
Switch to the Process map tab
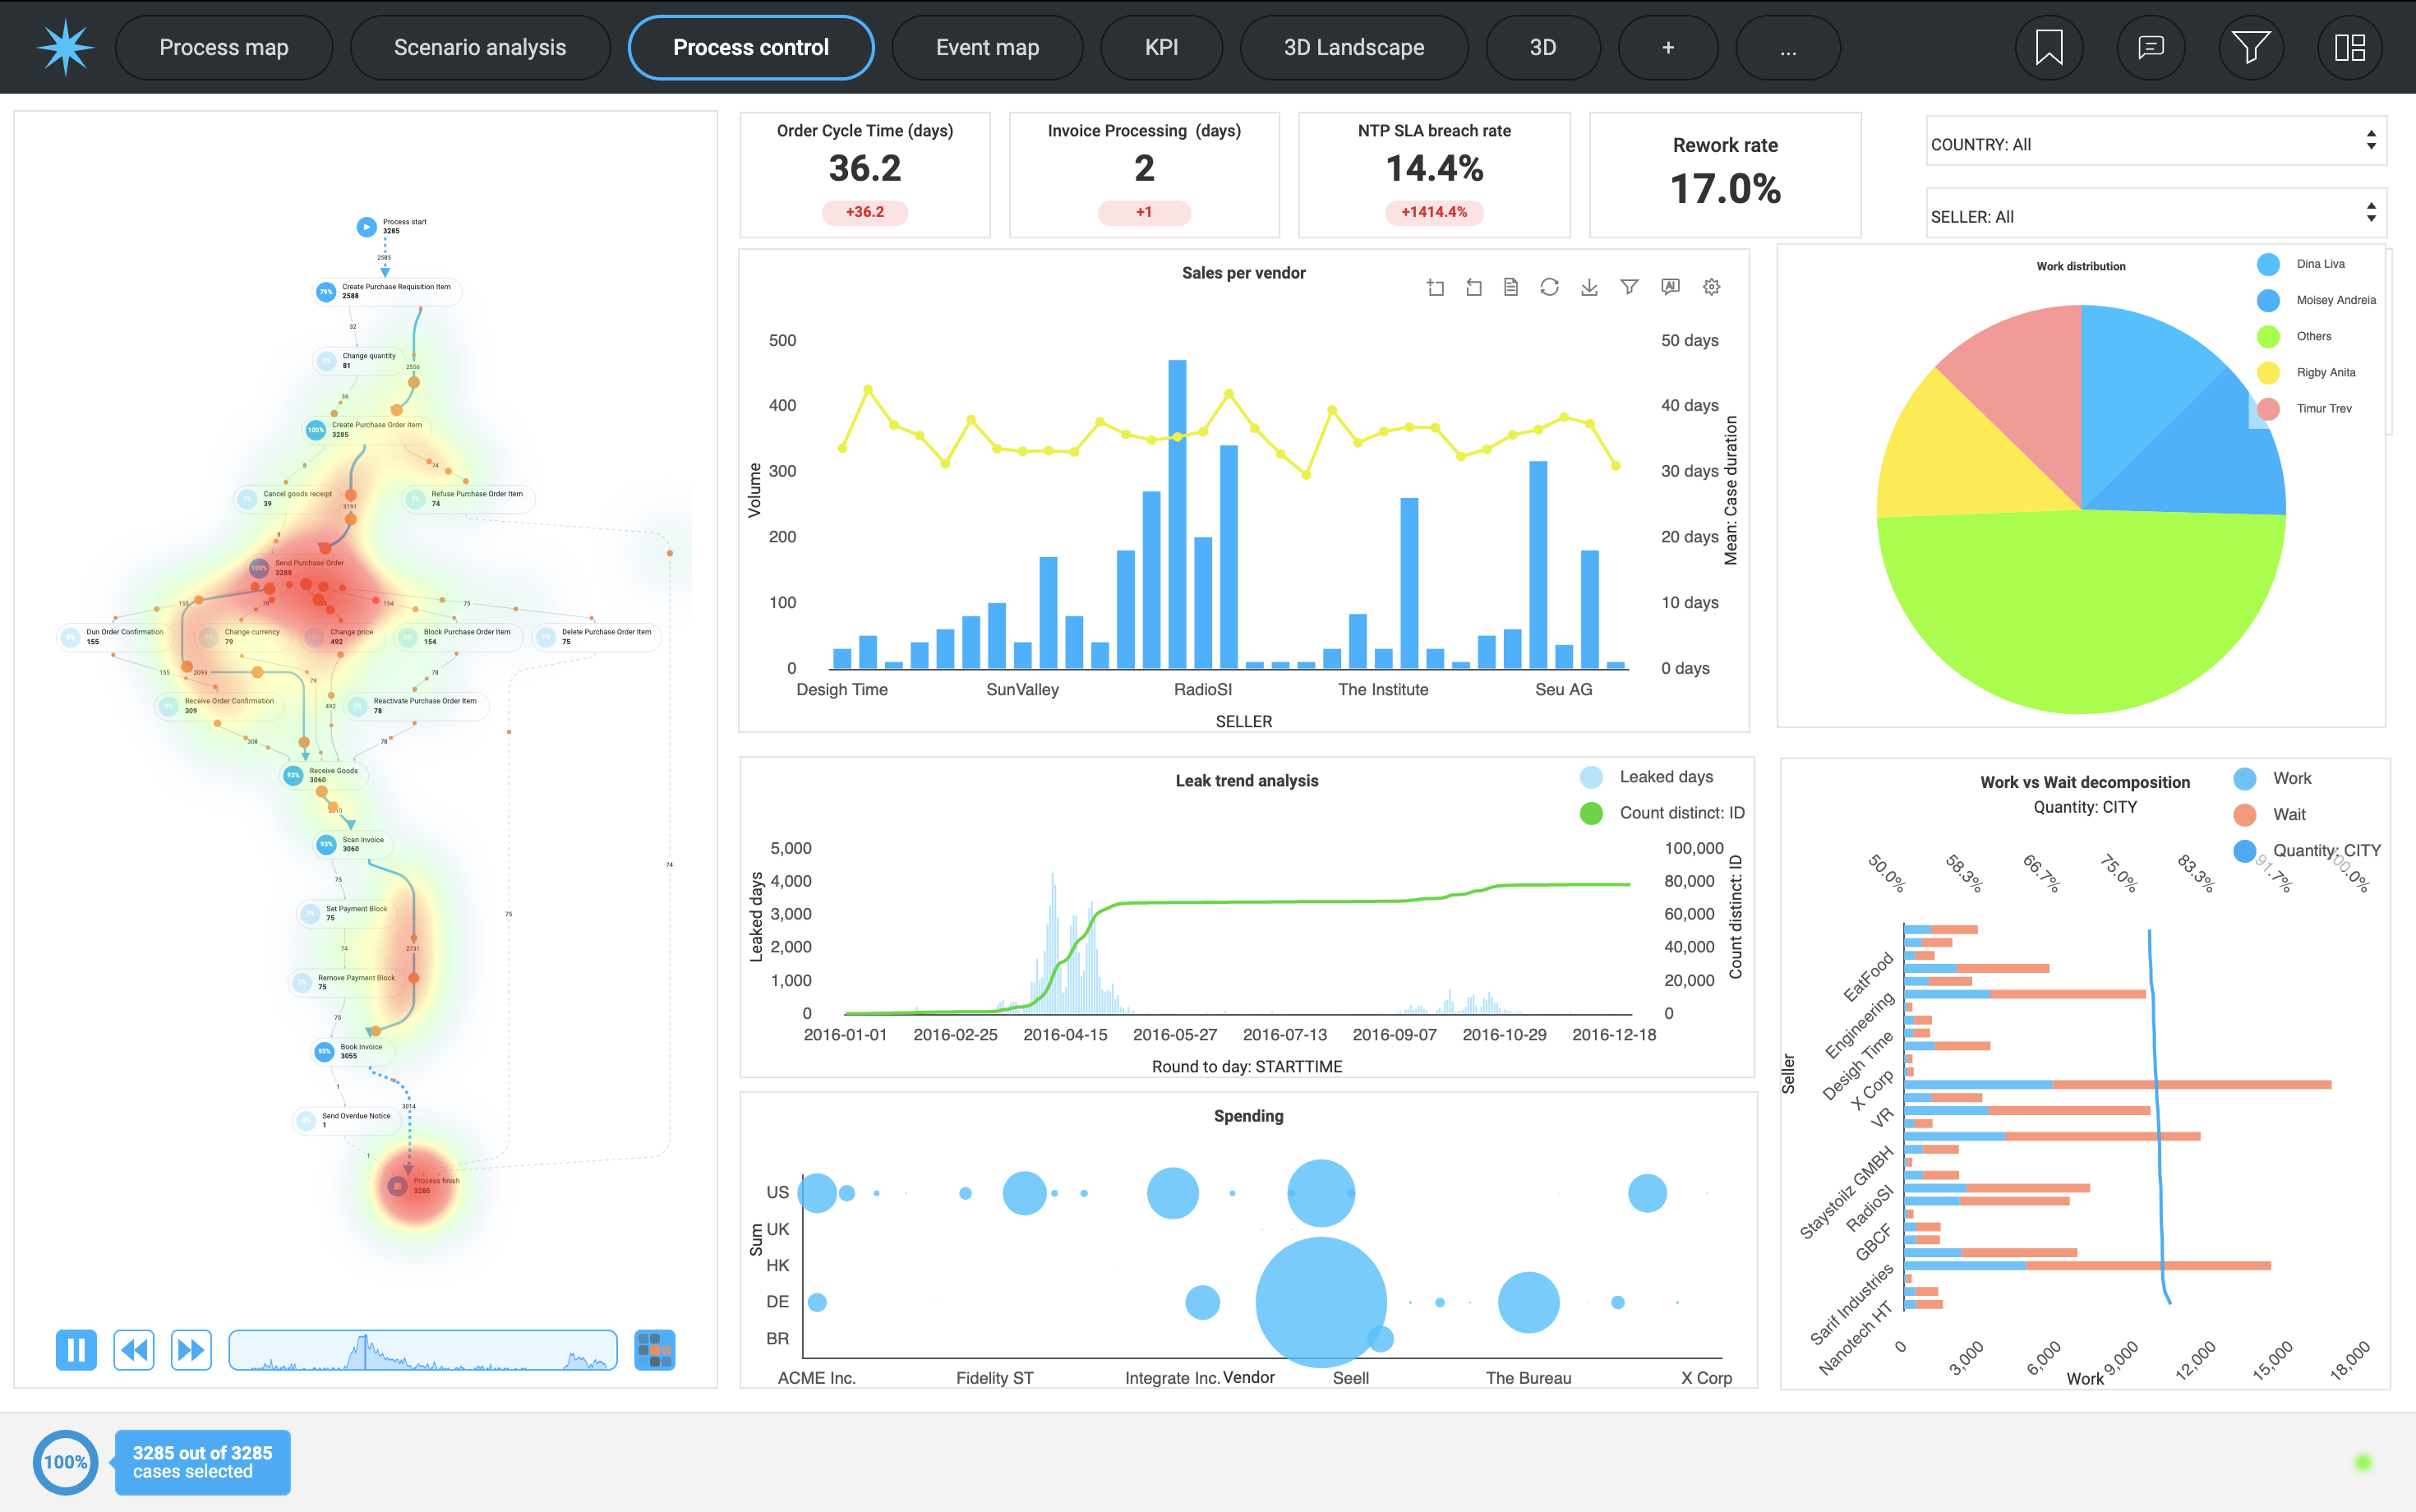[x=224, y=47]
